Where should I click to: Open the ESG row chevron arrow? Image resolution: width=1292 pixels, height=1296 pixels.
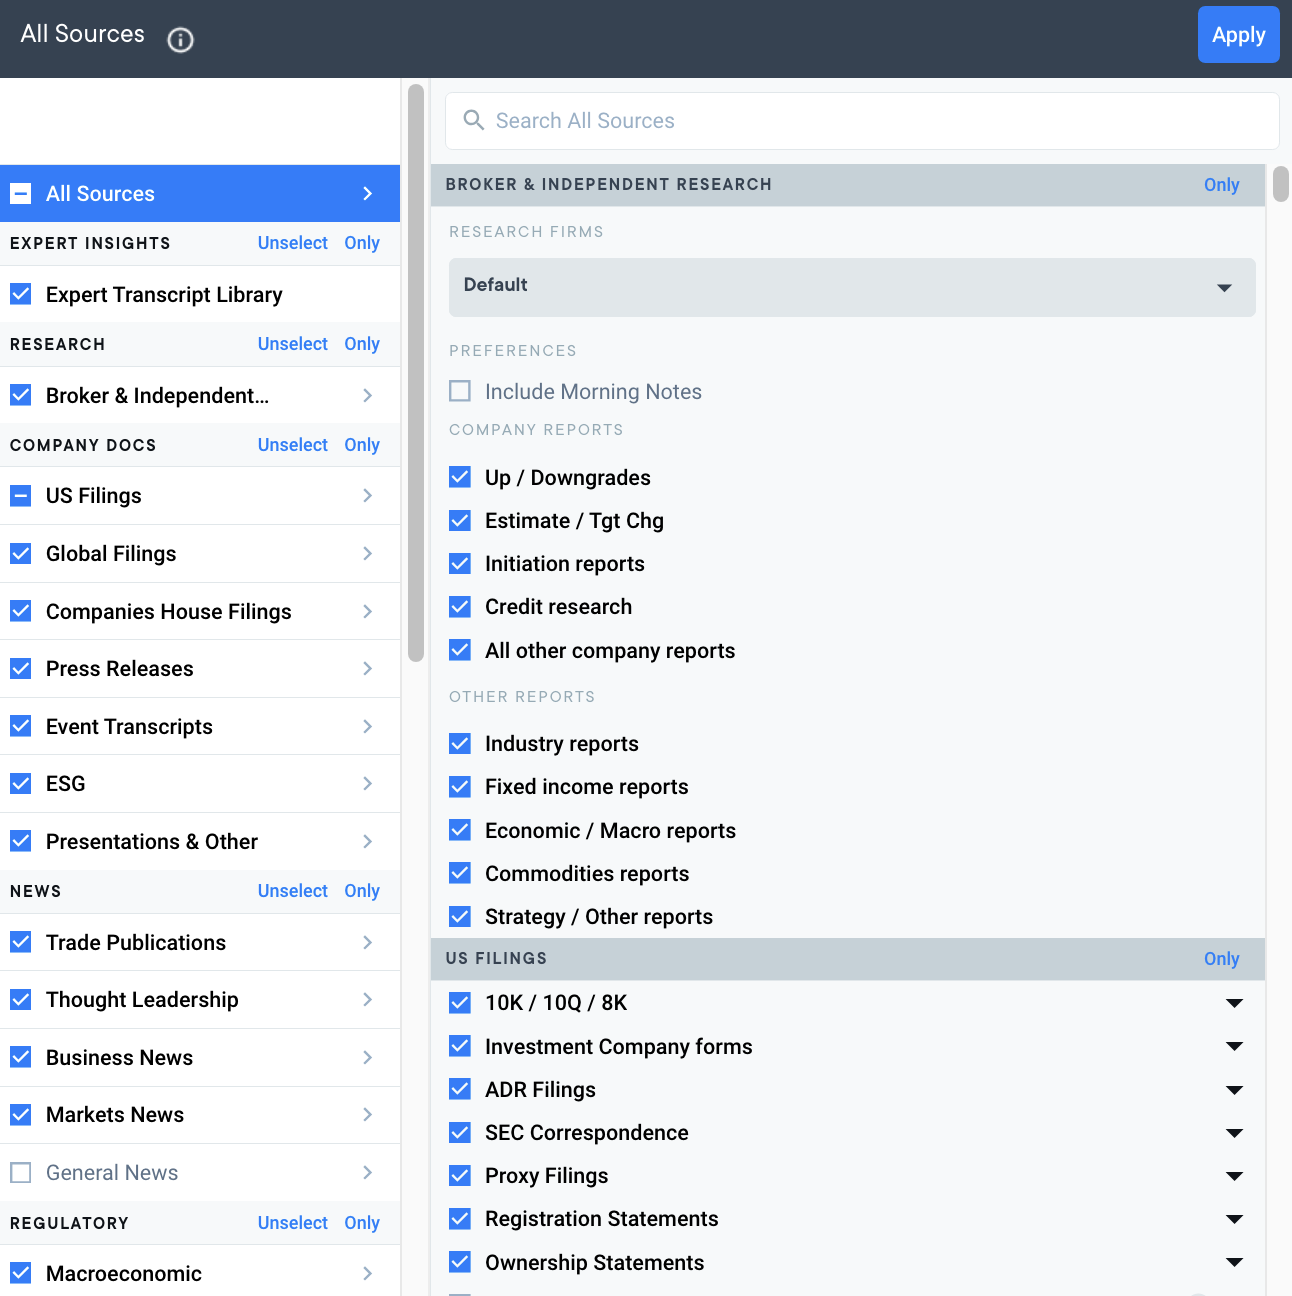(368, 784)
